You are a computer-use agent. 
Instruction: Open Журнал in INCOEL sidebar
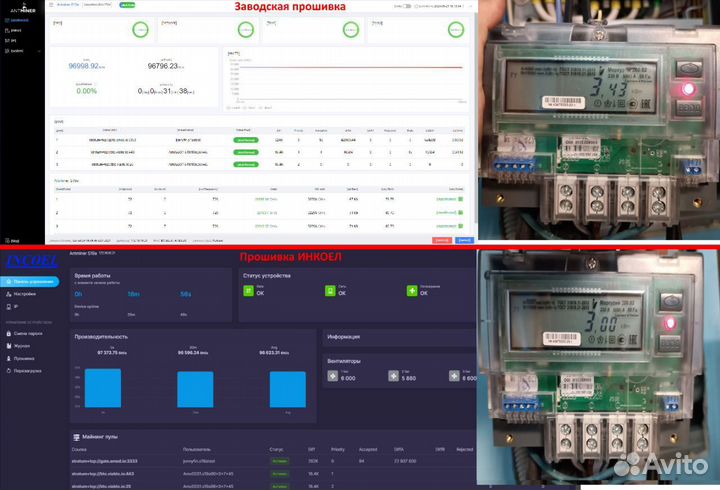click(22, 346)
